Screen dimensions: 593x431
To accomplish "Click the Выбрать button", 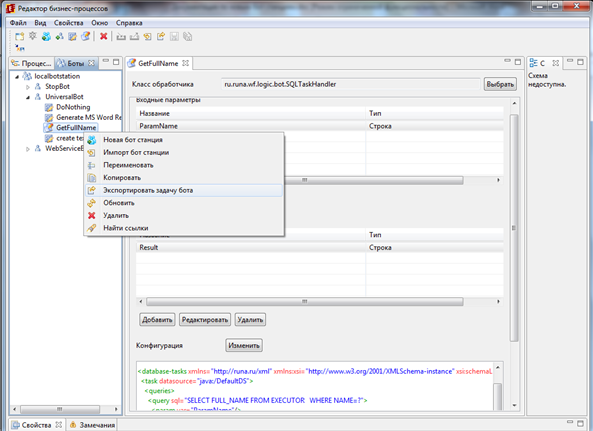I will click(x=500, y=84).
